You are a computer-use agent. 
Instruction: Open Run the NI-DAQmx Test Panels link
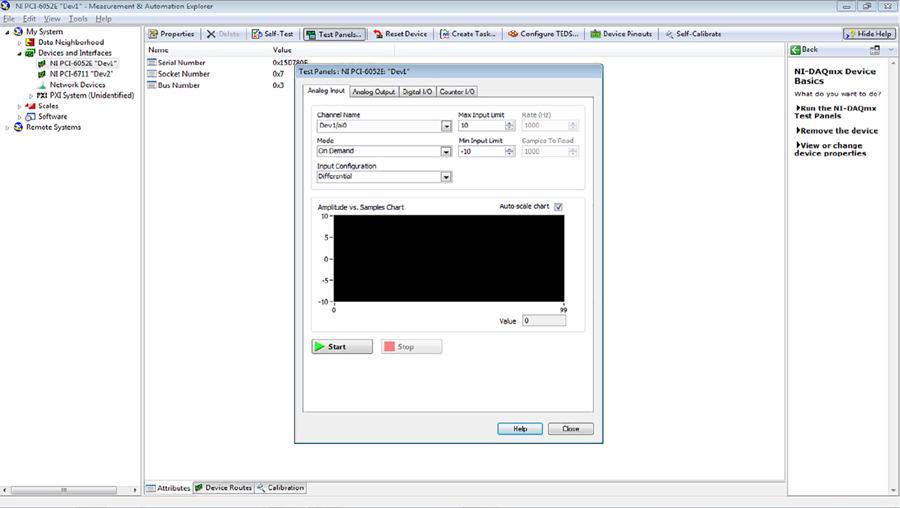[836, 112]
